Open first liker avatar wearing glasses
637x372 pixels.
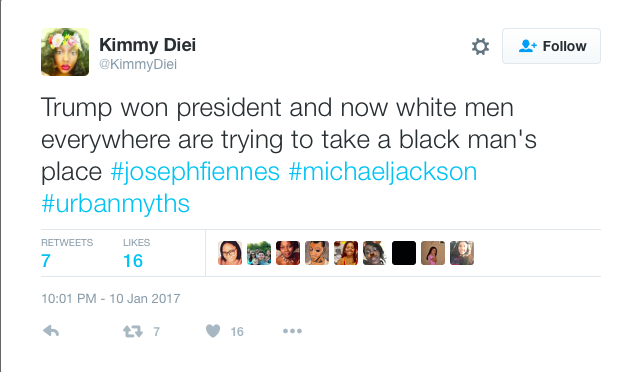coord(230,253)
